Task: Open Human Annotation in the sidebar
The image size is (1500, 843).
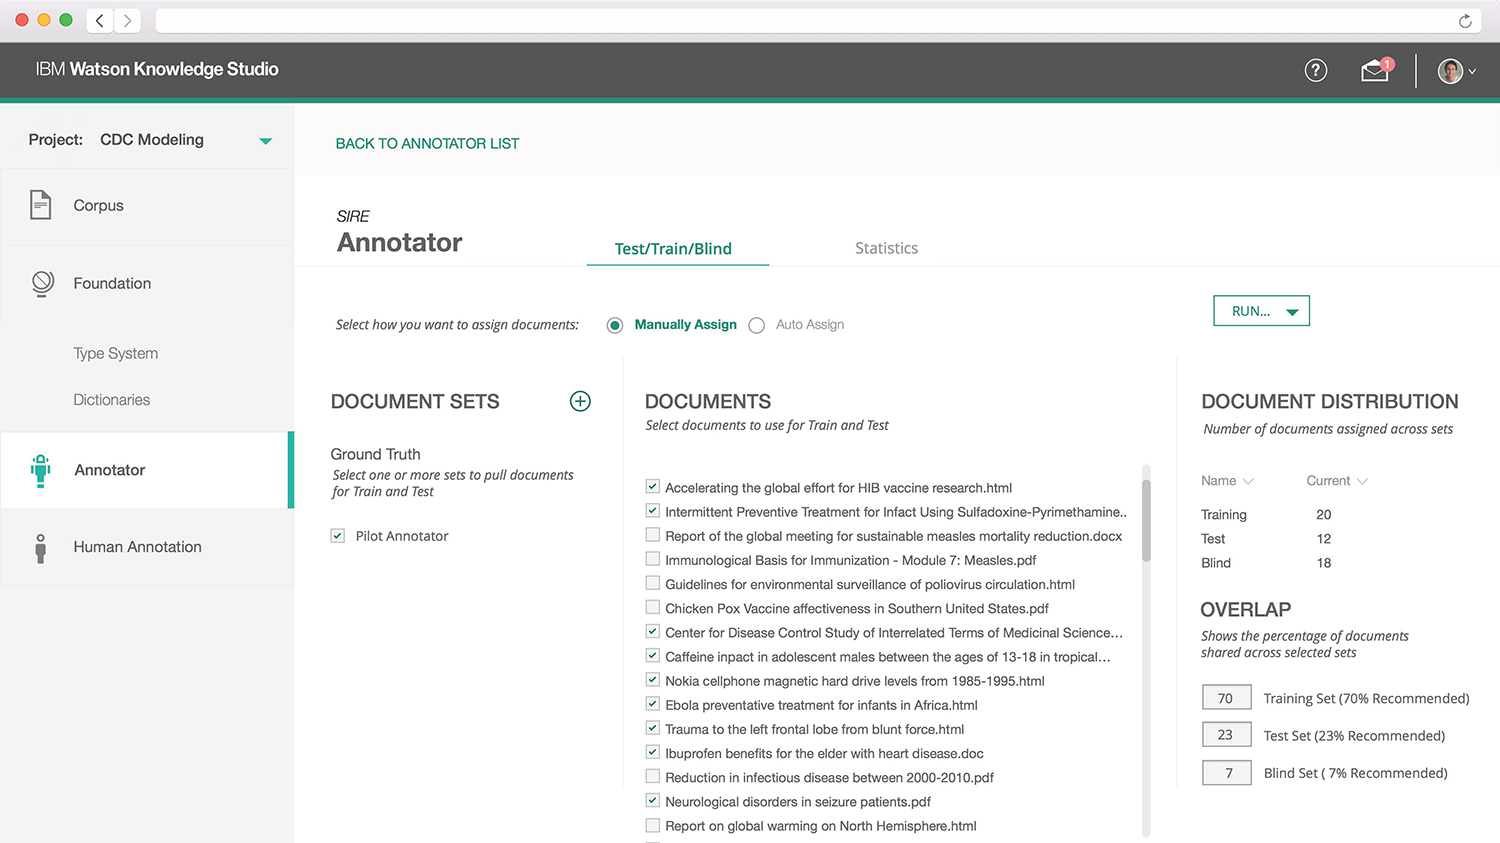Action: pos(147,547)
